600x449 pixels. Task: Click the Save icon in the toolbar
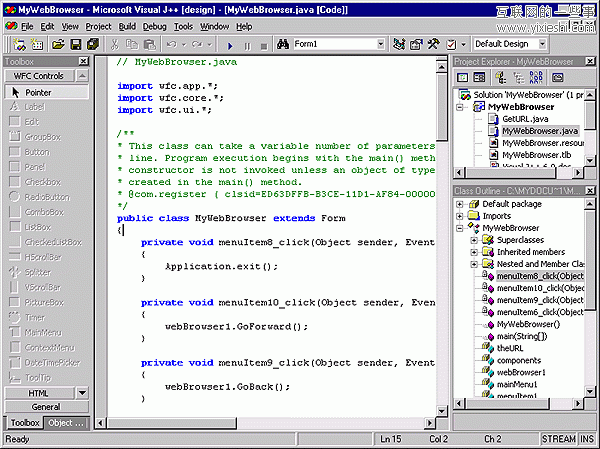tap(74, 45)
